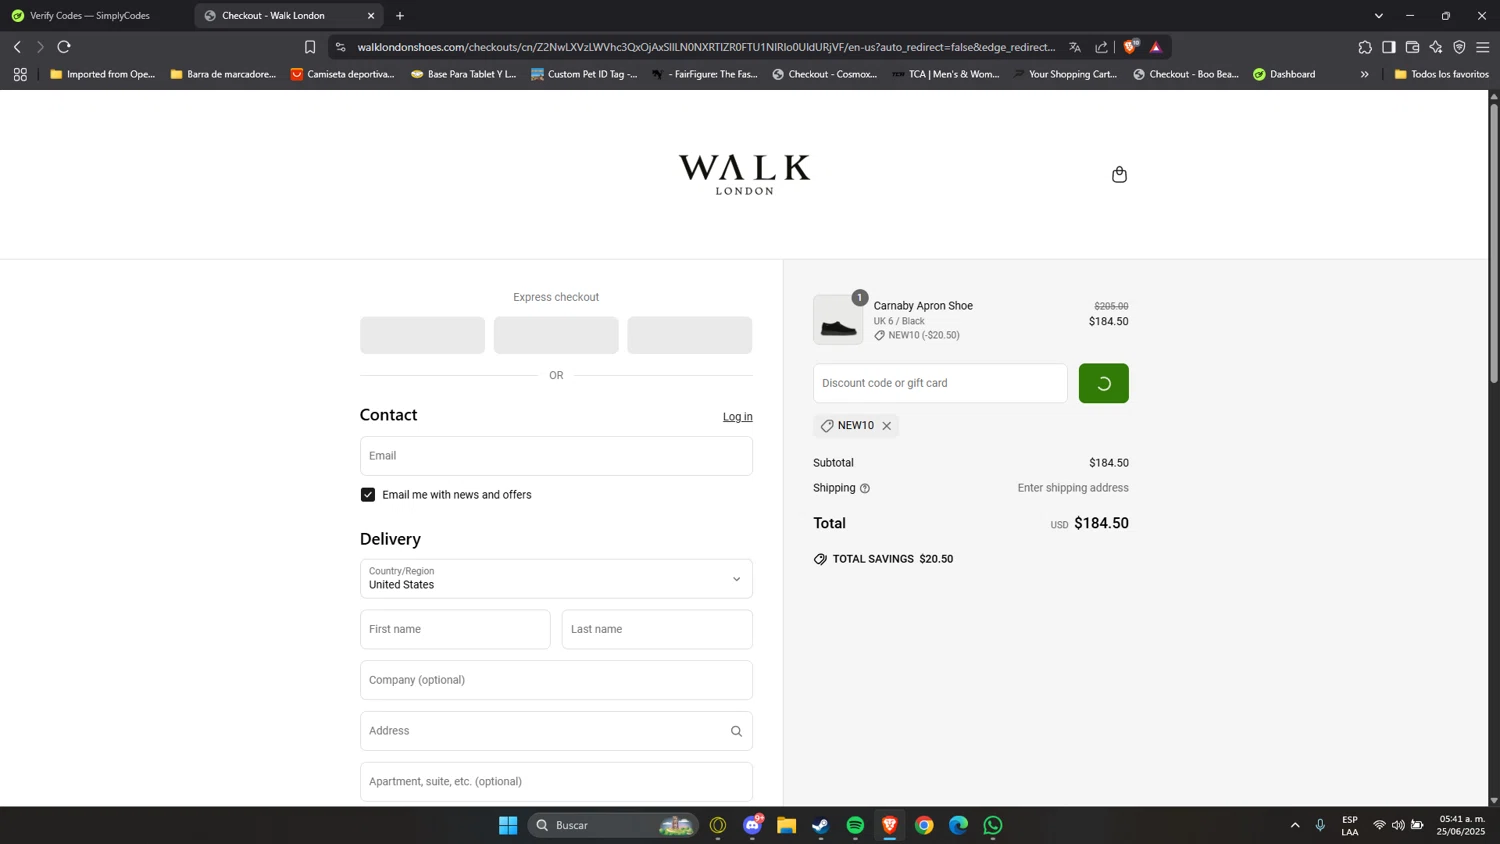
Task: Expand the Country/Region dropdown
Action: (x=556, y=579)
